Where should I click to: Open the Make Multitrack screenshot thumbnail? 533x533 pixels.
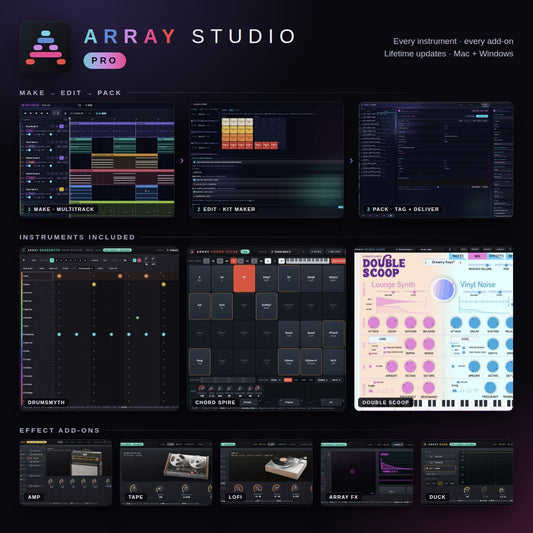point(97,159)
